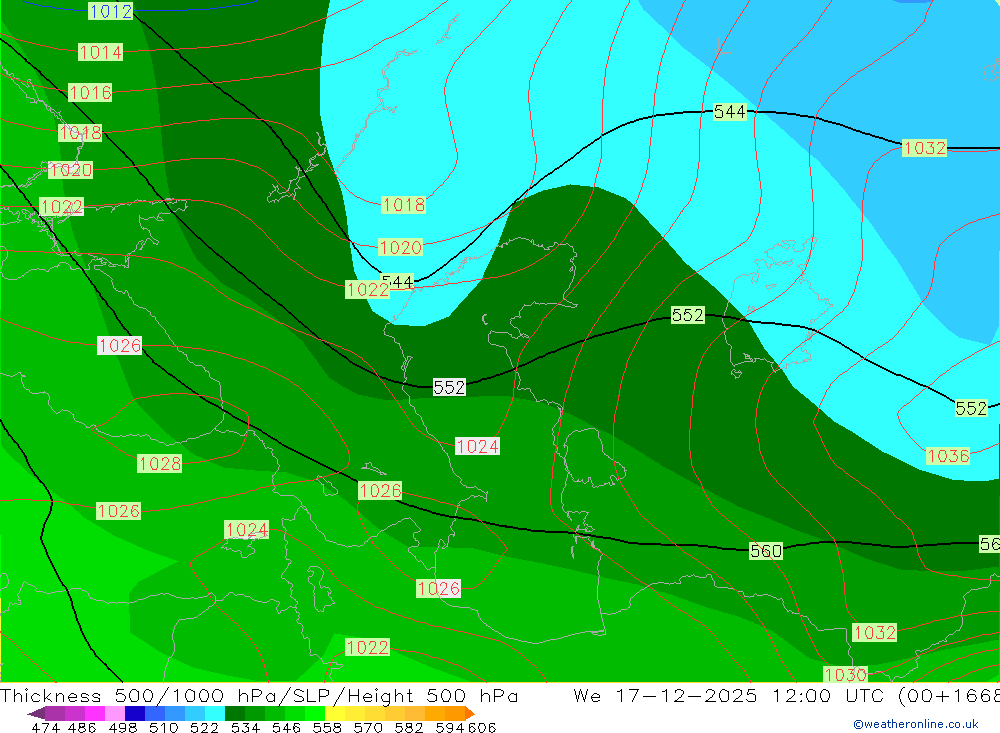The height and width of the screenshot is (733, 1000).
Task: Click the 510 legend value
Action: point(163,727)
